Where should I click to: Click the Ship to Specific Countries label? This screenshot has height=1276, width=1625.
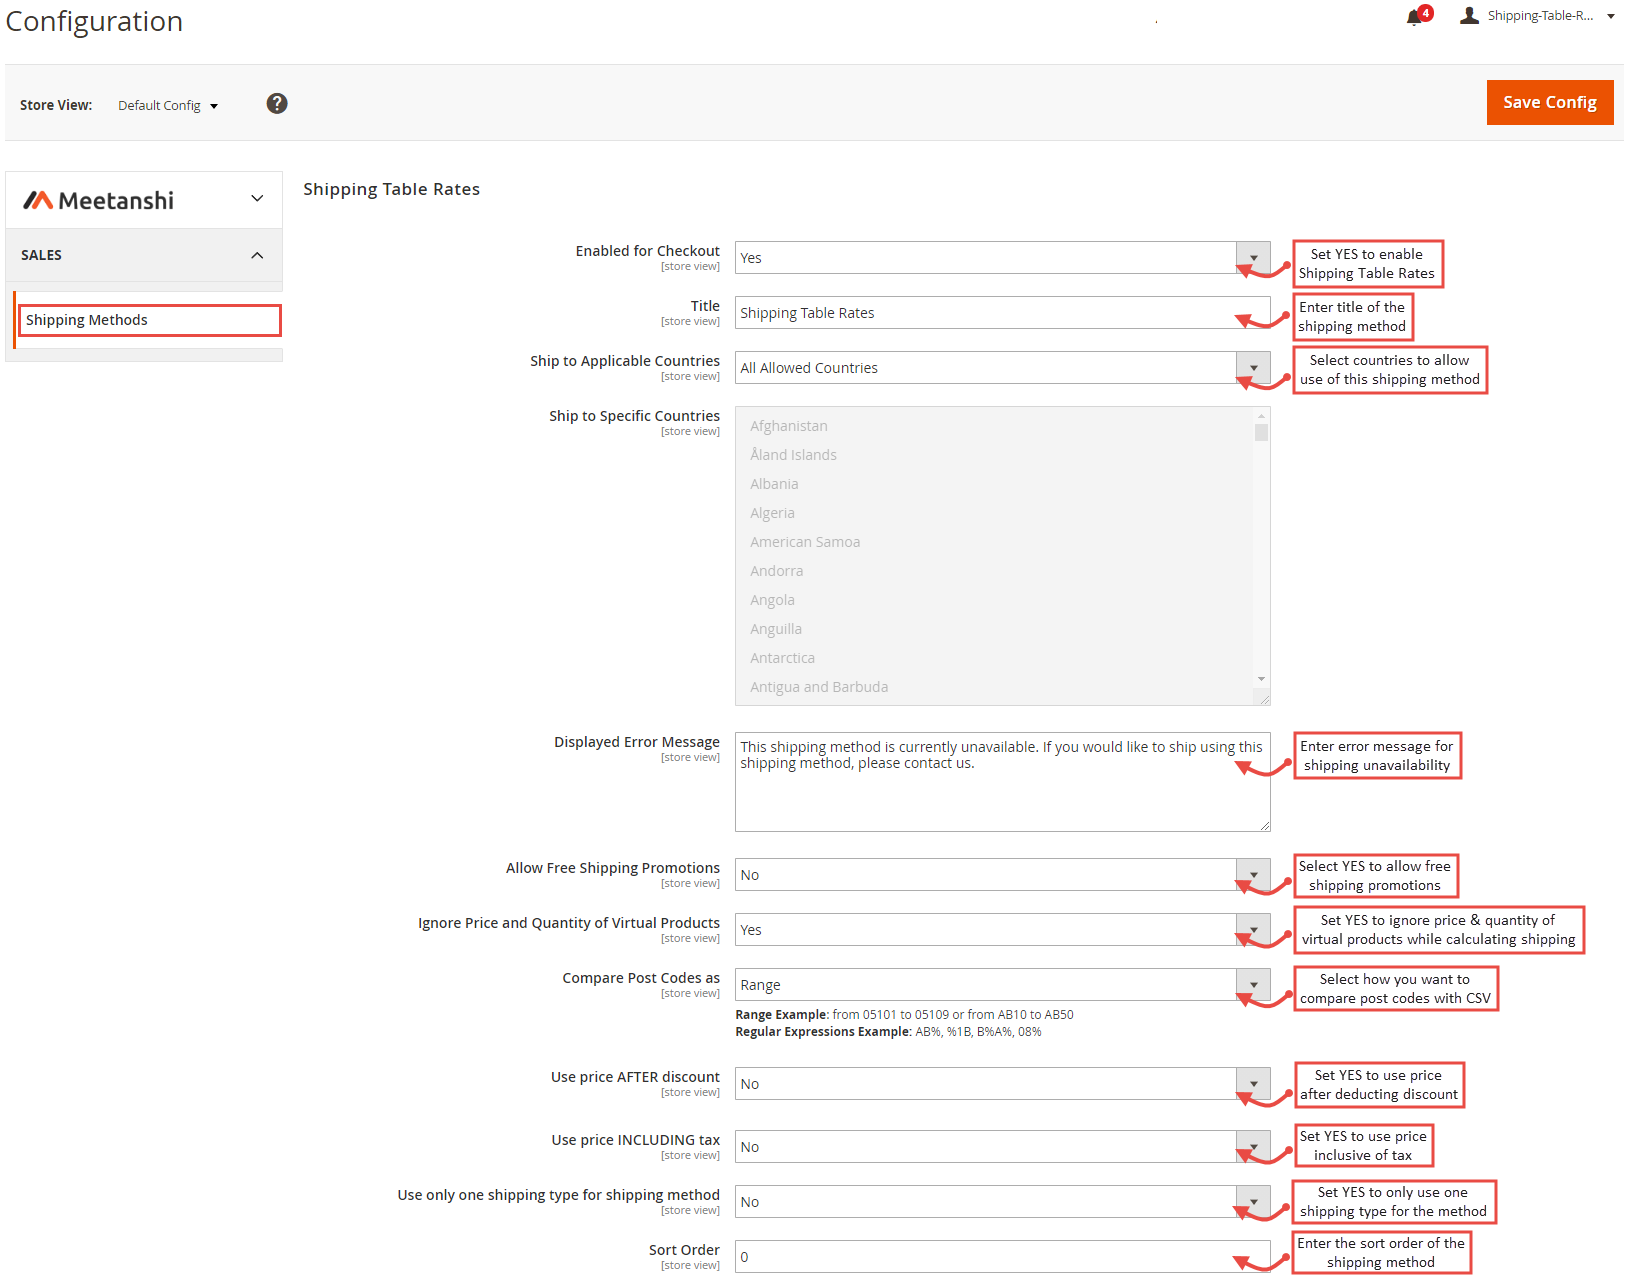click(634, 416)
